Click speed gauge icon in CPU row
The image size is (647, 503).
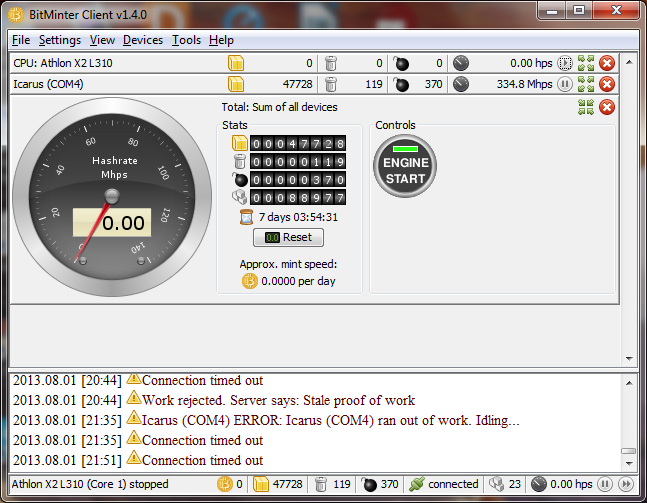[x=461, y=63]
